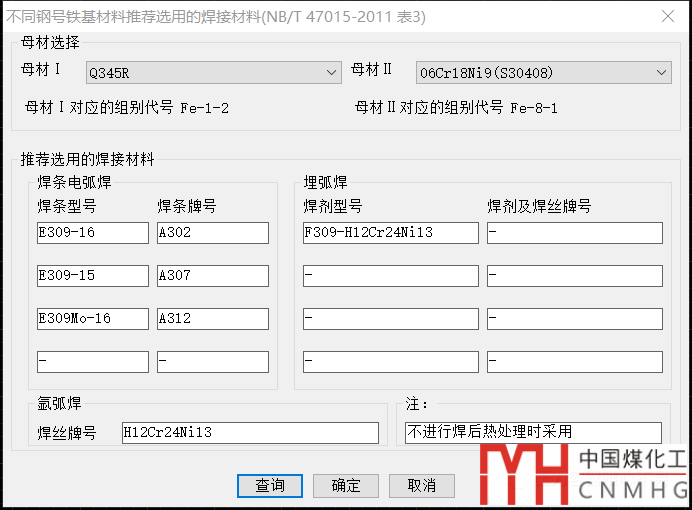Screen dimensions: 692x510
Task: Expand the 母材 II dropdown with 06Cr18Ni9(S30408)
Action: (543, 72)
